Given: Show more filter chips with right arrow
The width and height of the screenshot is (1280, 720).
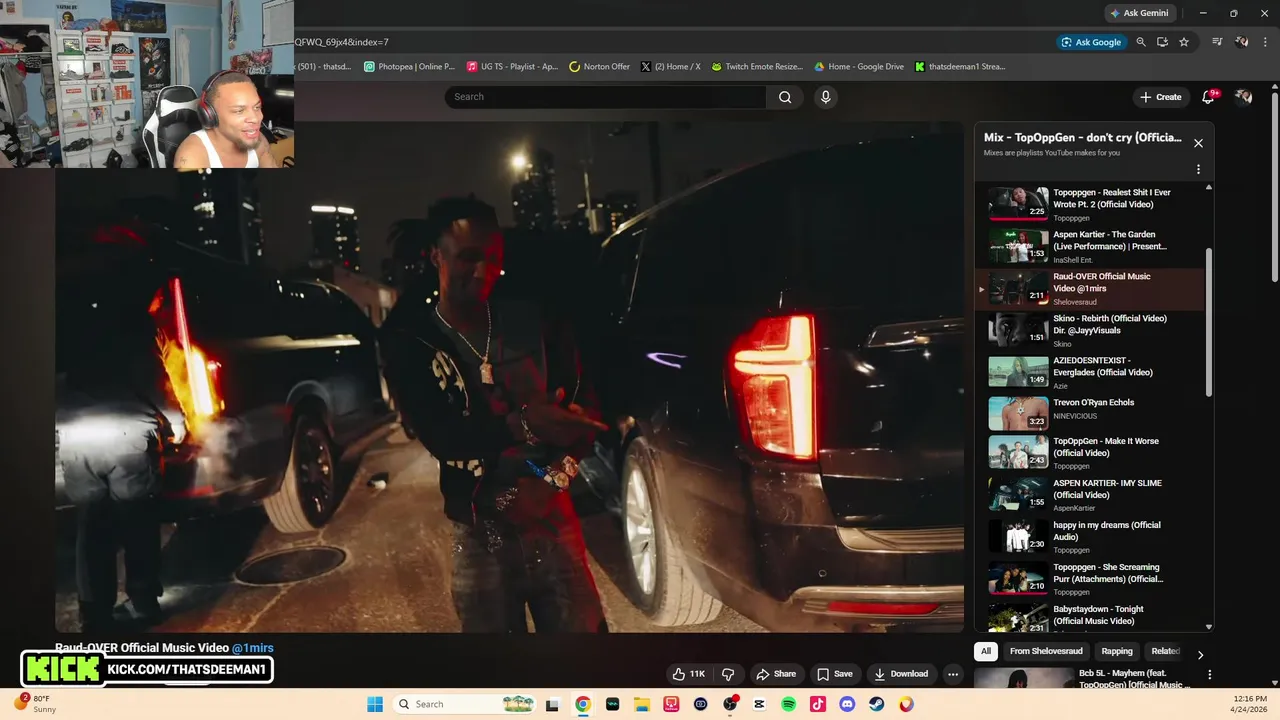Looking at the screenshot, I should tap(1200, 654).
